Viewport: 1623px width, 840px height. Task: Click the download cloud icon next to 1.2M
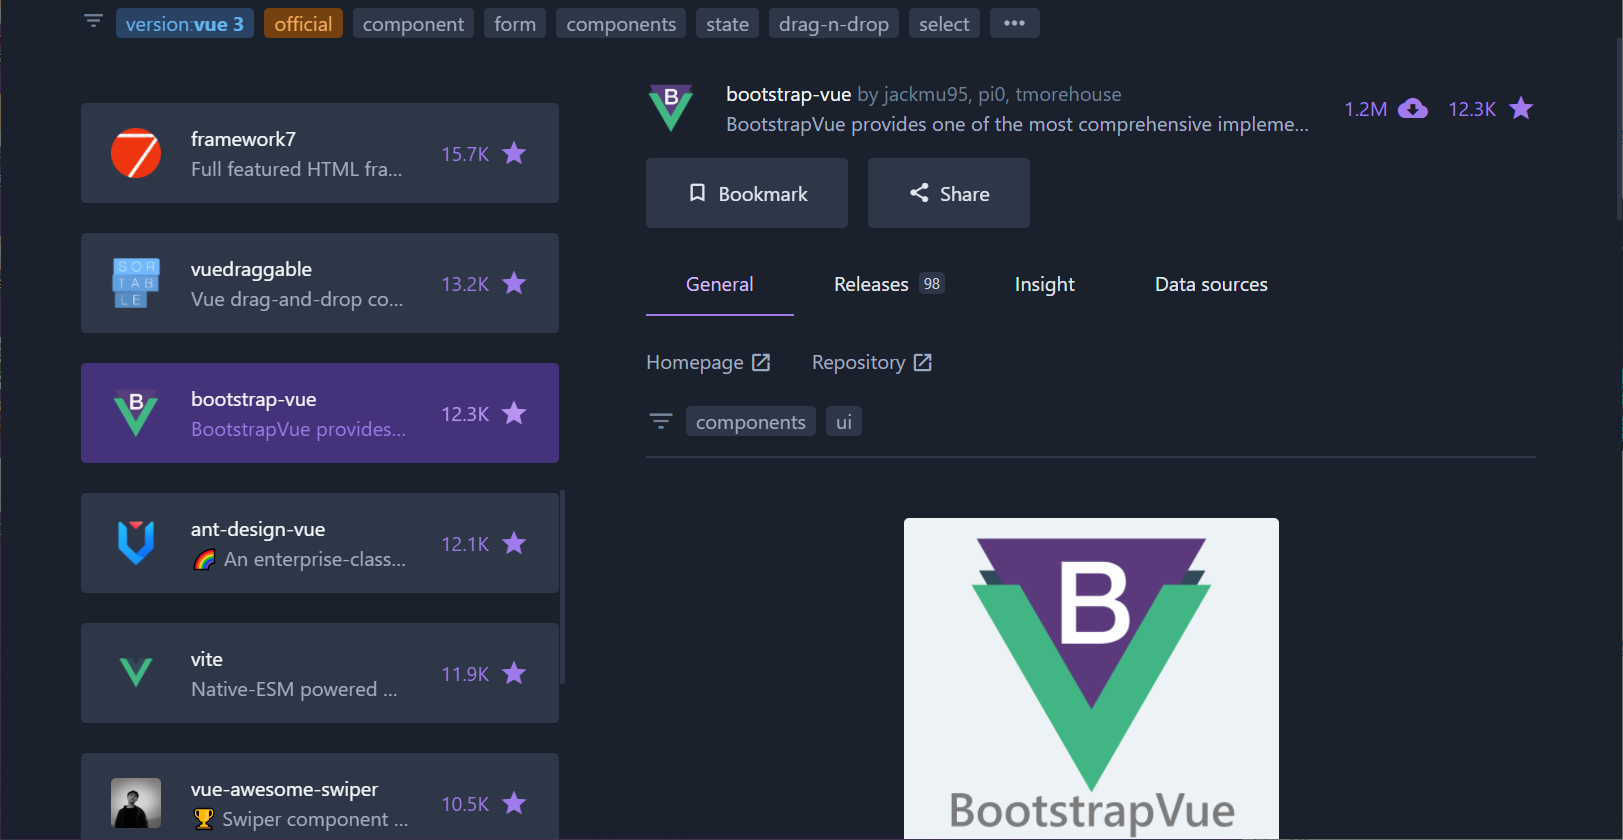click(x=1413, y=108)
